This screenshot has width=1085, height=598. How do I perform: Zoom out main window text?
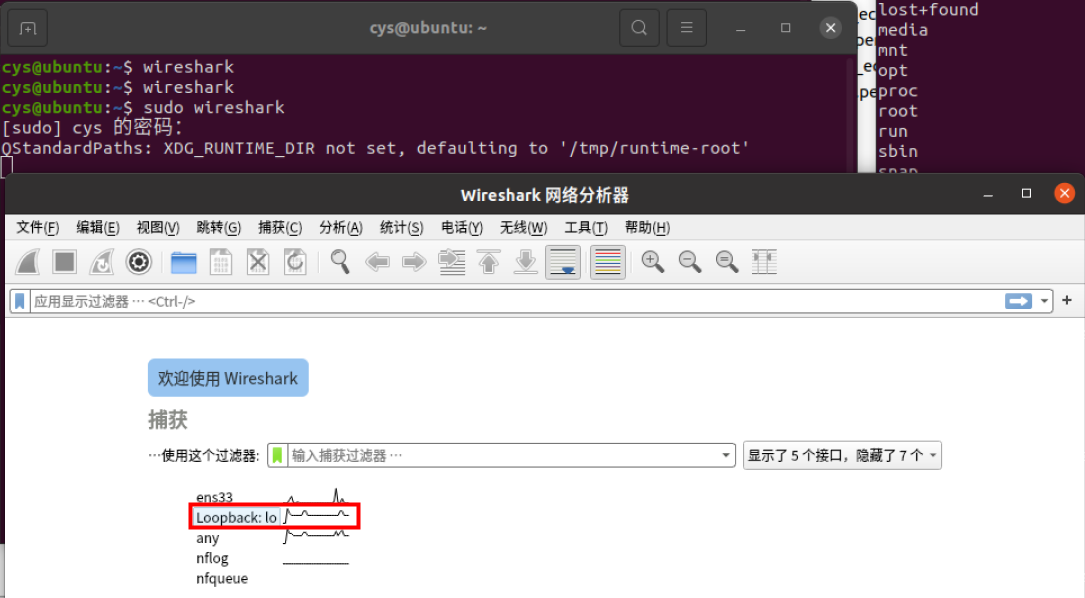690,262
